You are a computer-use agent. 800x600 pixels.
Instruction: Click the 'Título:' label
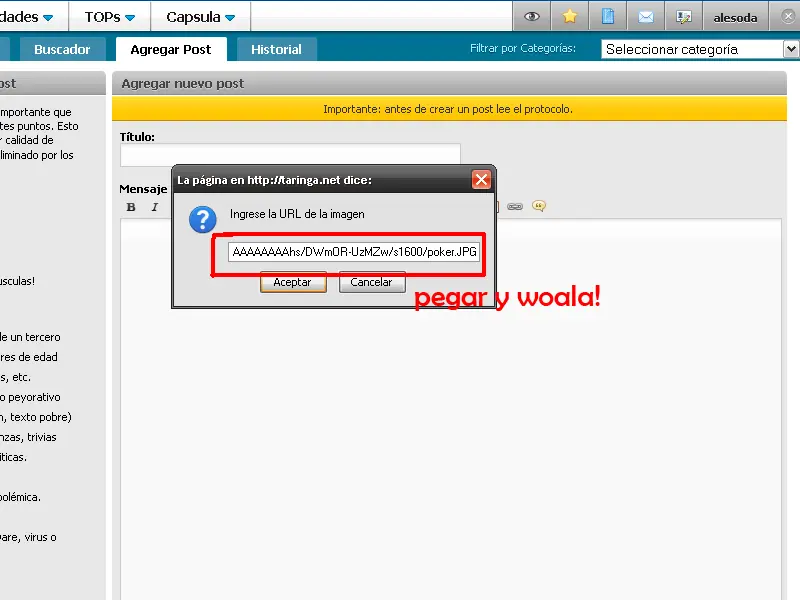tap(137, 137)
